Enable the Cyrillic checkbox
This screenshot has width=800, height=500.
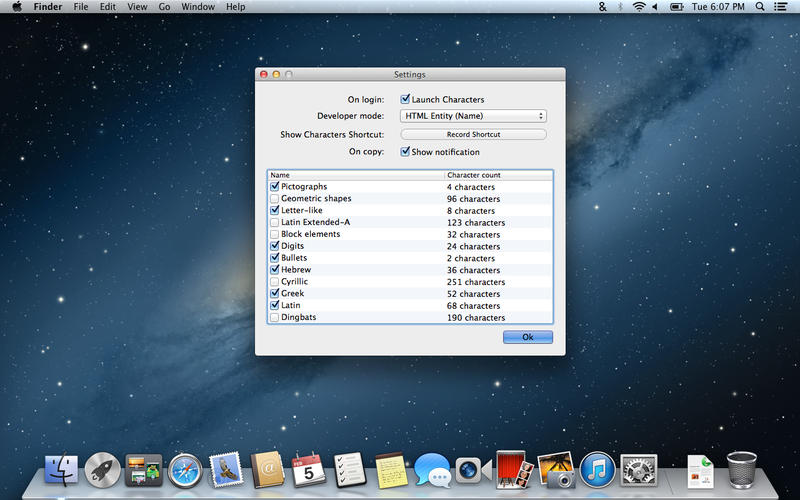(x=274, y=281)
